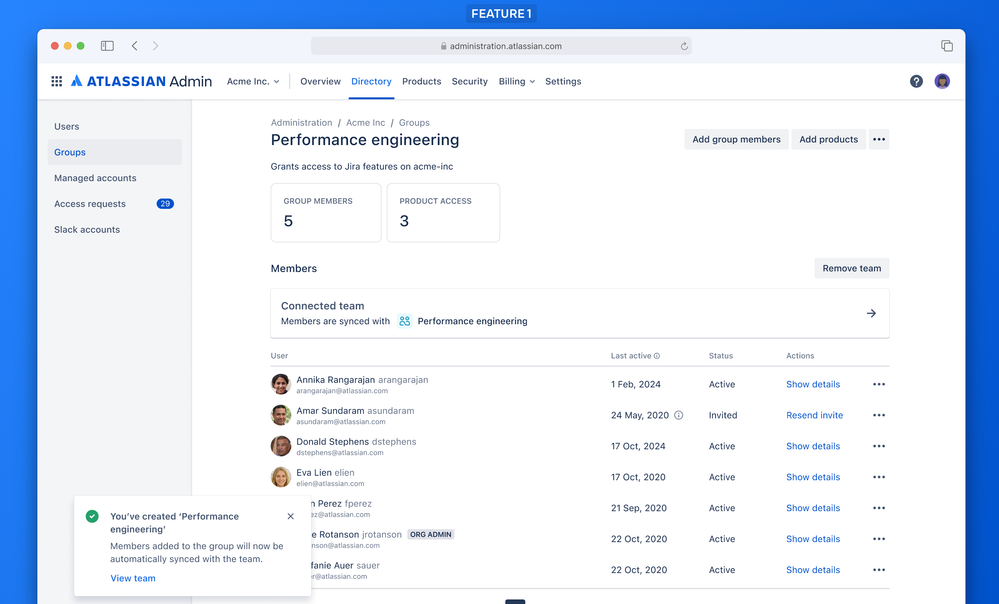
Task: Show details for Donald Stephens
Action: pyautogui.click(x=813, y=446)
